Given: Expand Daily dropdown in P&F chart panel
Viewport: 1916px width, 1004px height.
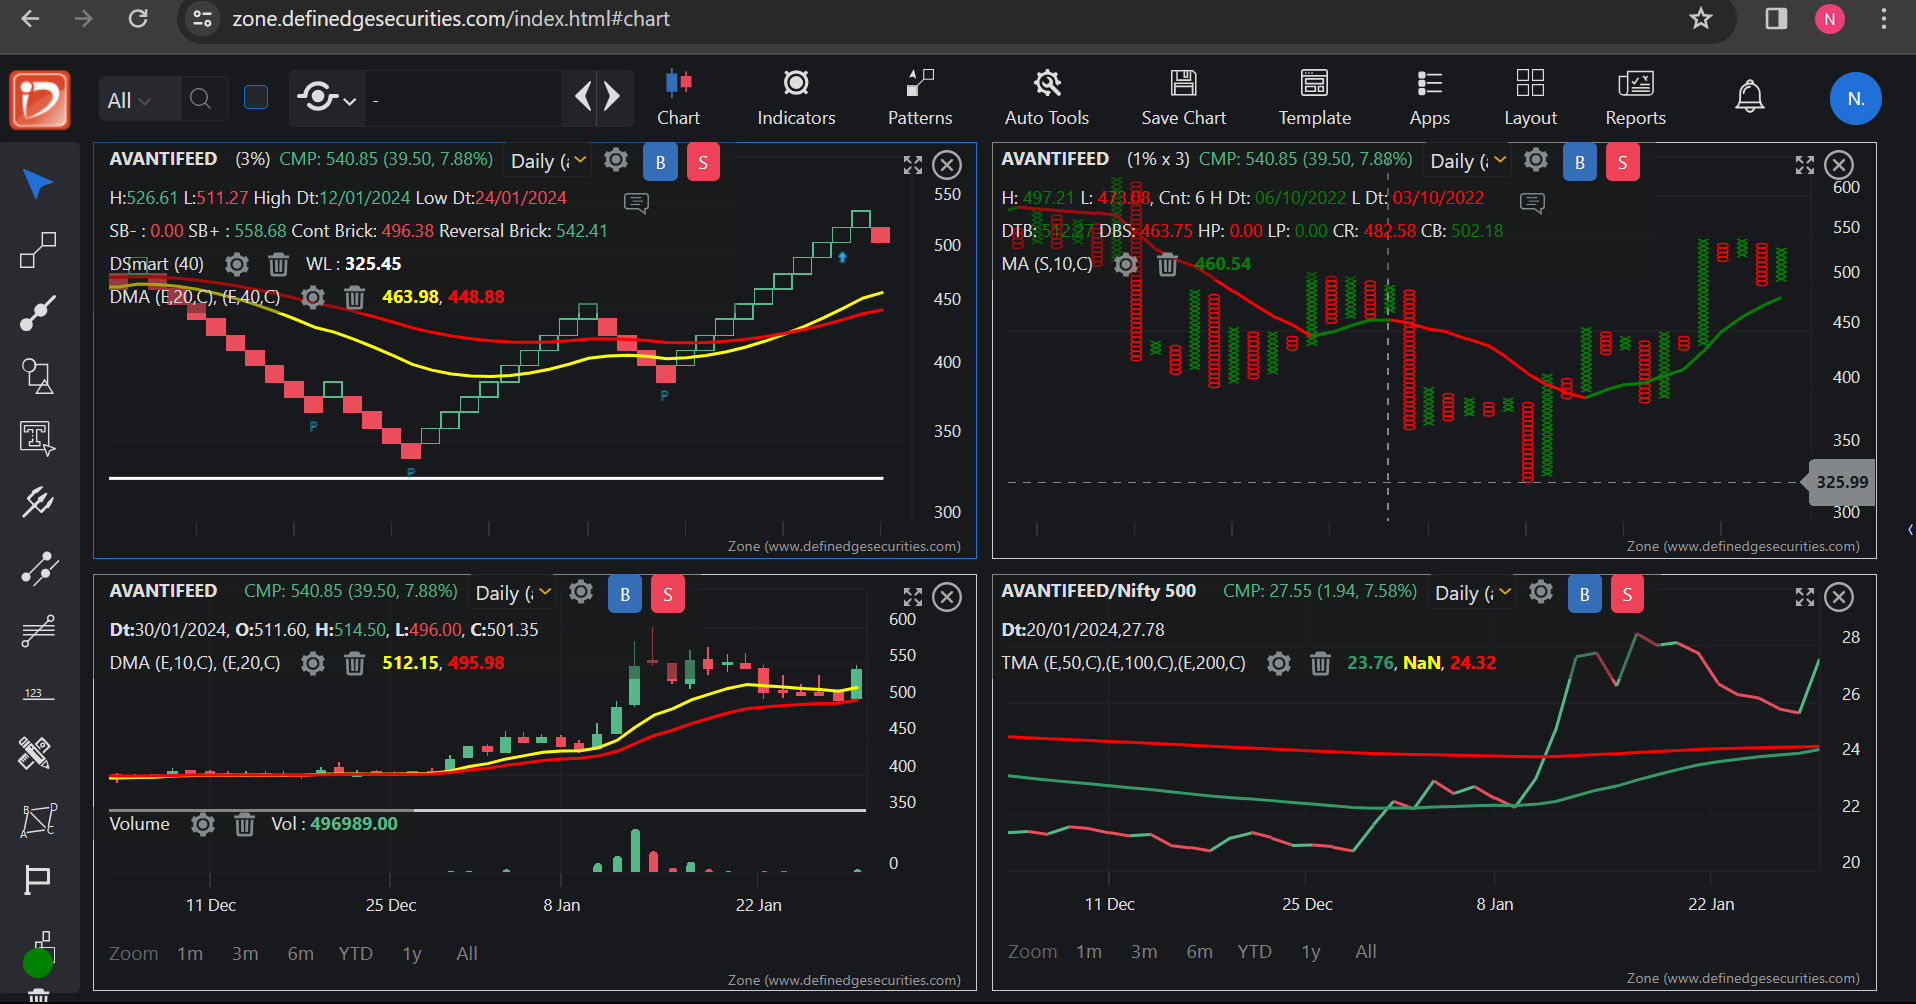Looking at the screenshot, I should [x=1468, y=161].
